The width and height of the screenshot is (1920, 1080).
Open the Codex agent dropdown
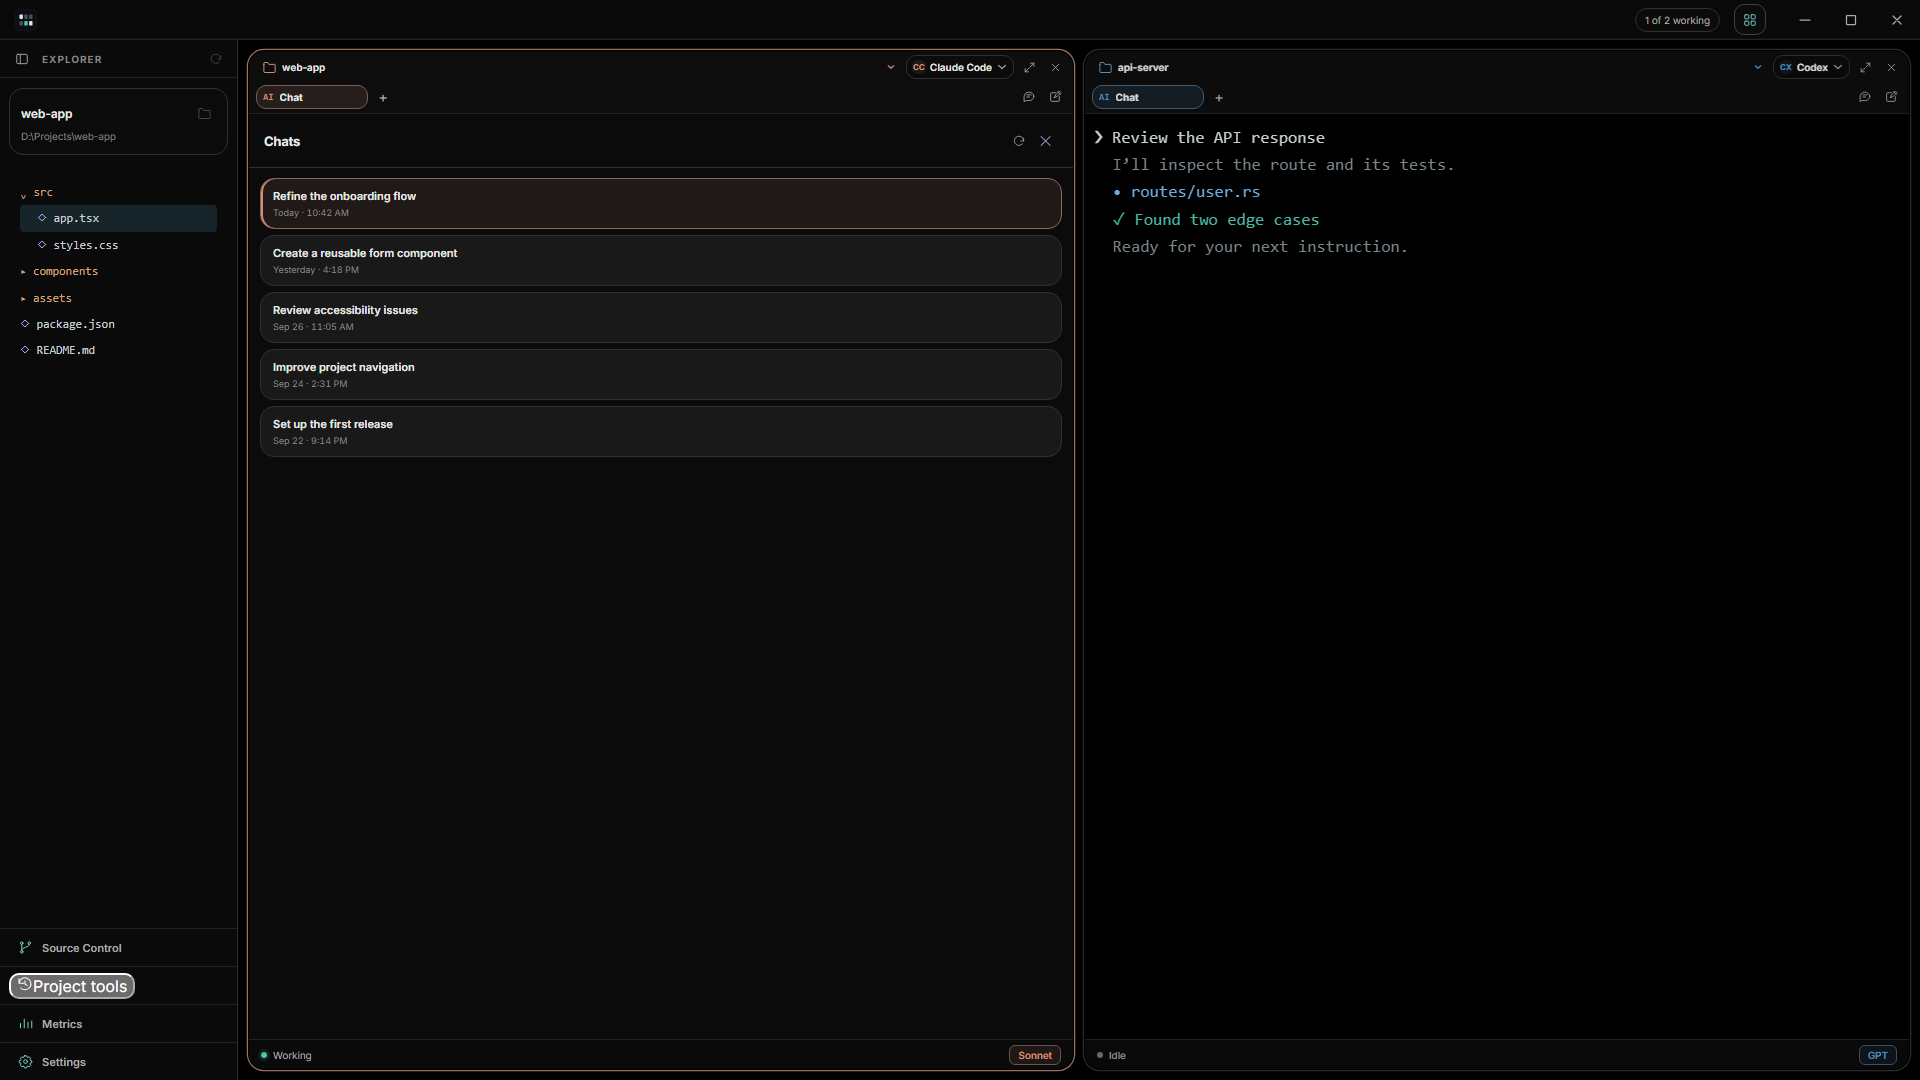(x=1810, y=67)
